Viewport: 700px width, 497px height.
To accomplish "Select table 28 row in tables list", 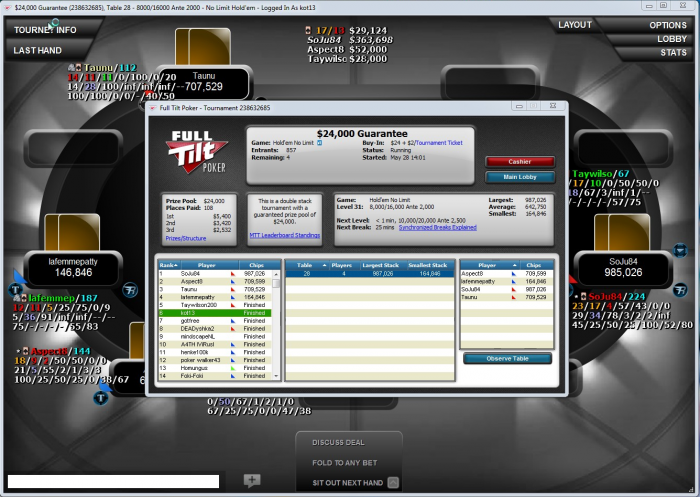I will coord(370,274).
